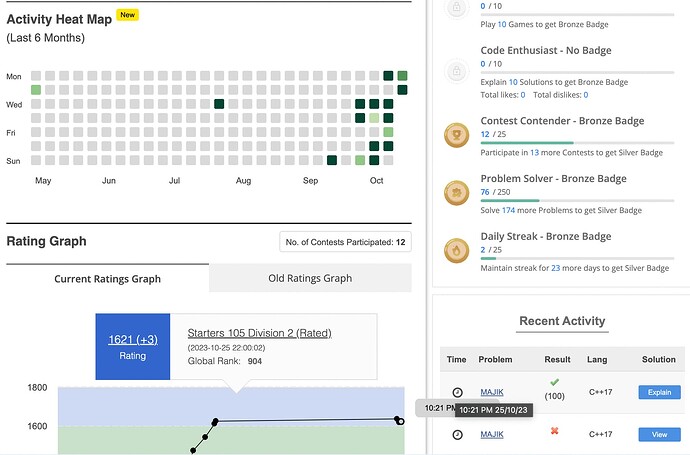Open the Starters 105 Division 2 (Rated) link
Viewport: 690px width, 455px height.
(x=260, y=333)
